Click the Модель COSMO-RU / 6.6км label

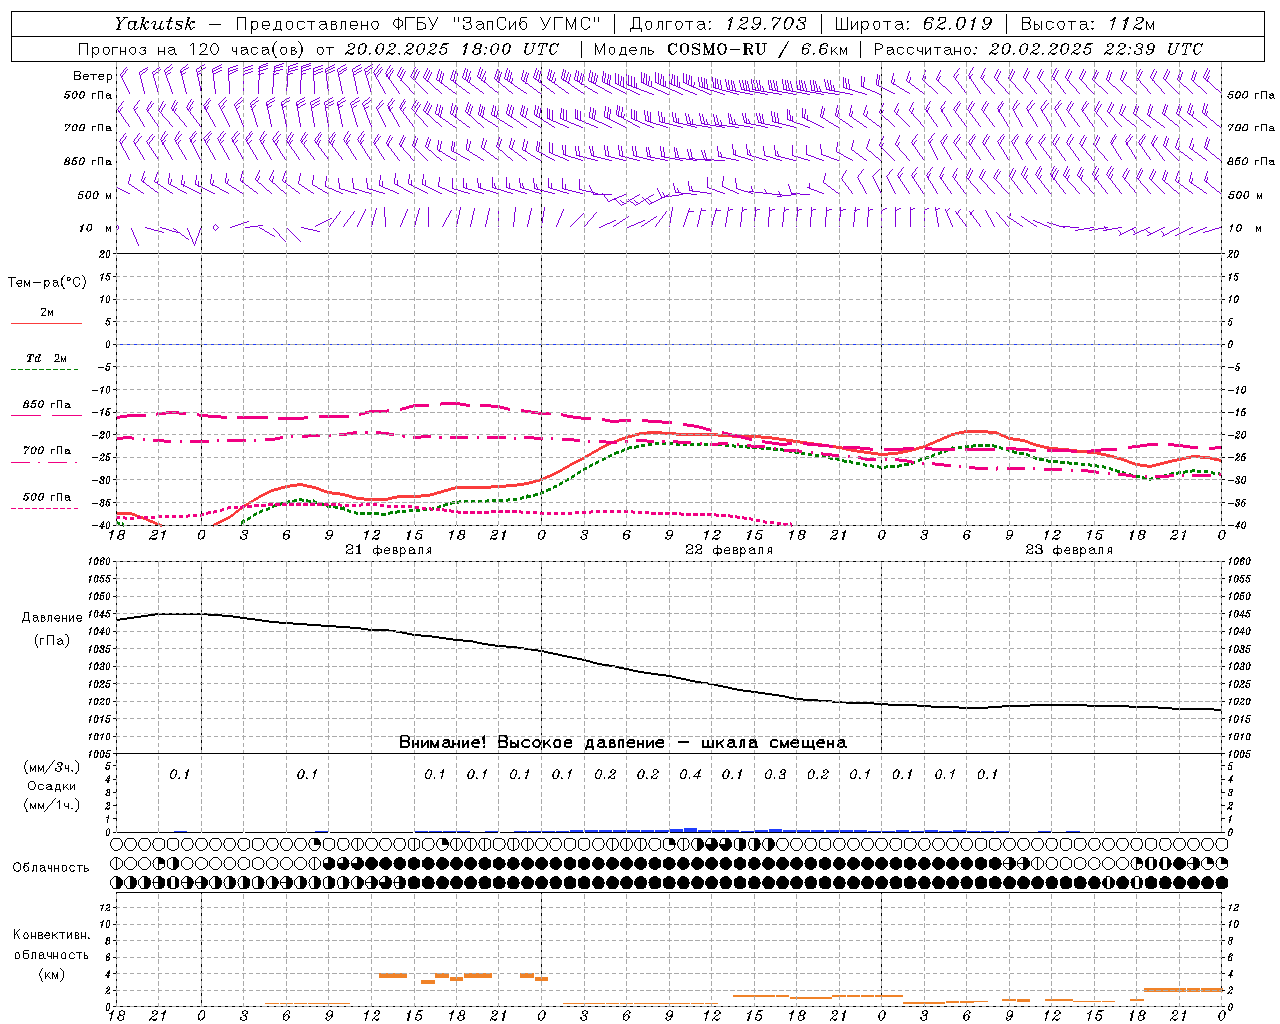(721, 49)
